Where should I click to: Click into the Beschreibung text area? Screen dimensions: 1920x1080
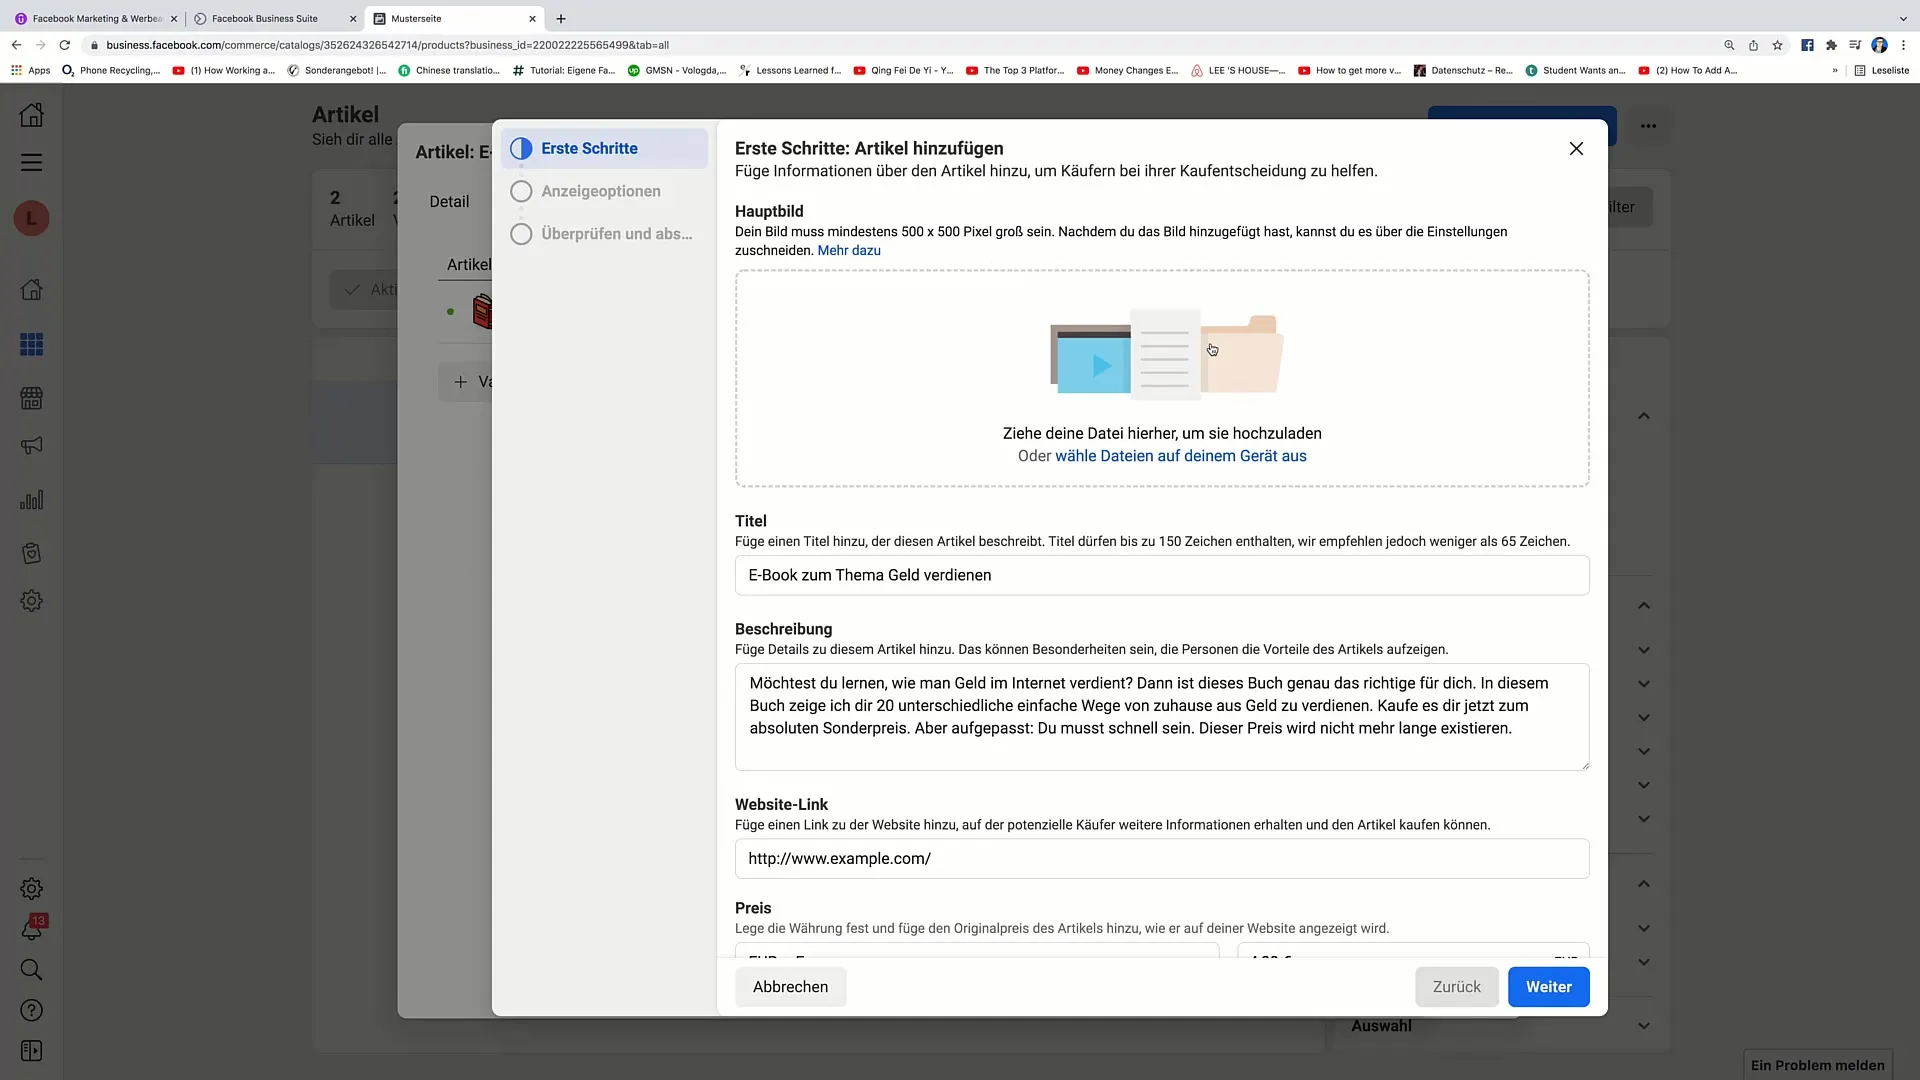coord(1161,717)
